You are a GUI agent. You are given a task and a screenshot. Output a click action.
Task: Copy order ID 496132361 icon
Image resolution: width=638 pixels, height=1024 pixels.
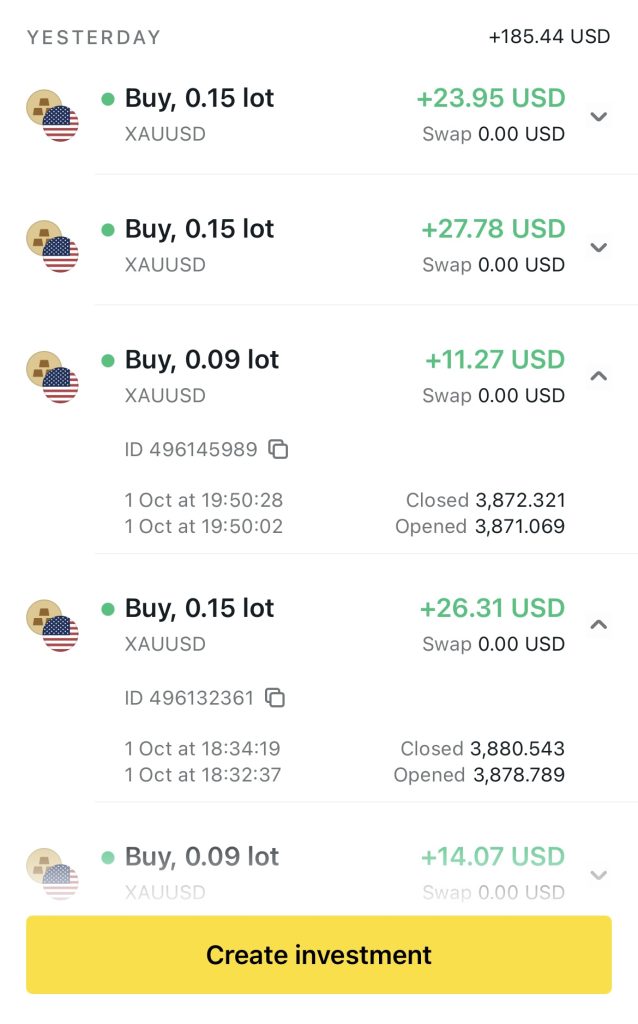(275, 698)
